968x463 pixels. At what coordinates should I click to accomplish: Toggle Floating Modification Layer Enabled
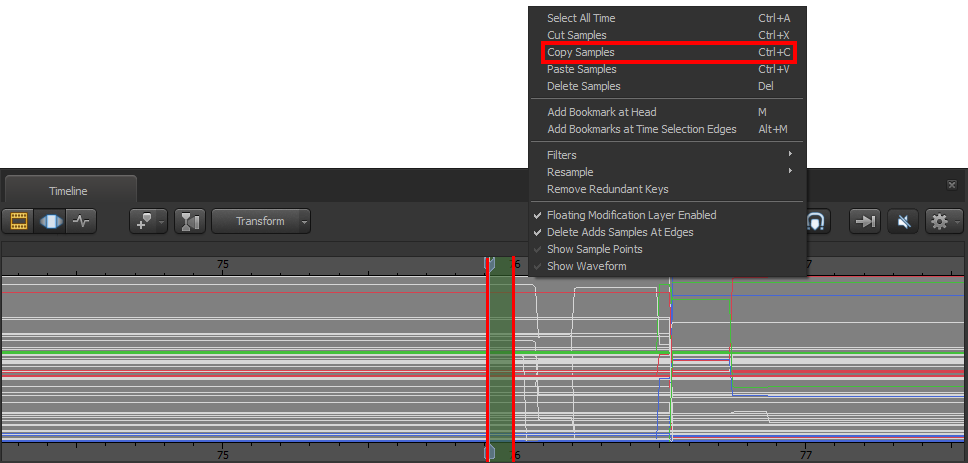pos(668,215)
